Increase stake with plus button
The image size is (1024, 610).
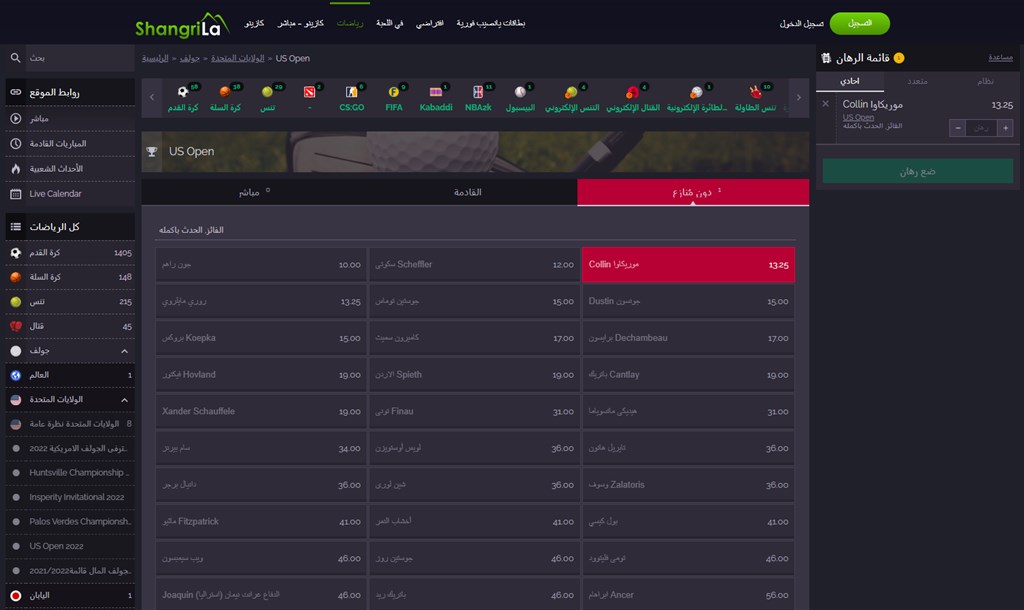[1006, 128]
